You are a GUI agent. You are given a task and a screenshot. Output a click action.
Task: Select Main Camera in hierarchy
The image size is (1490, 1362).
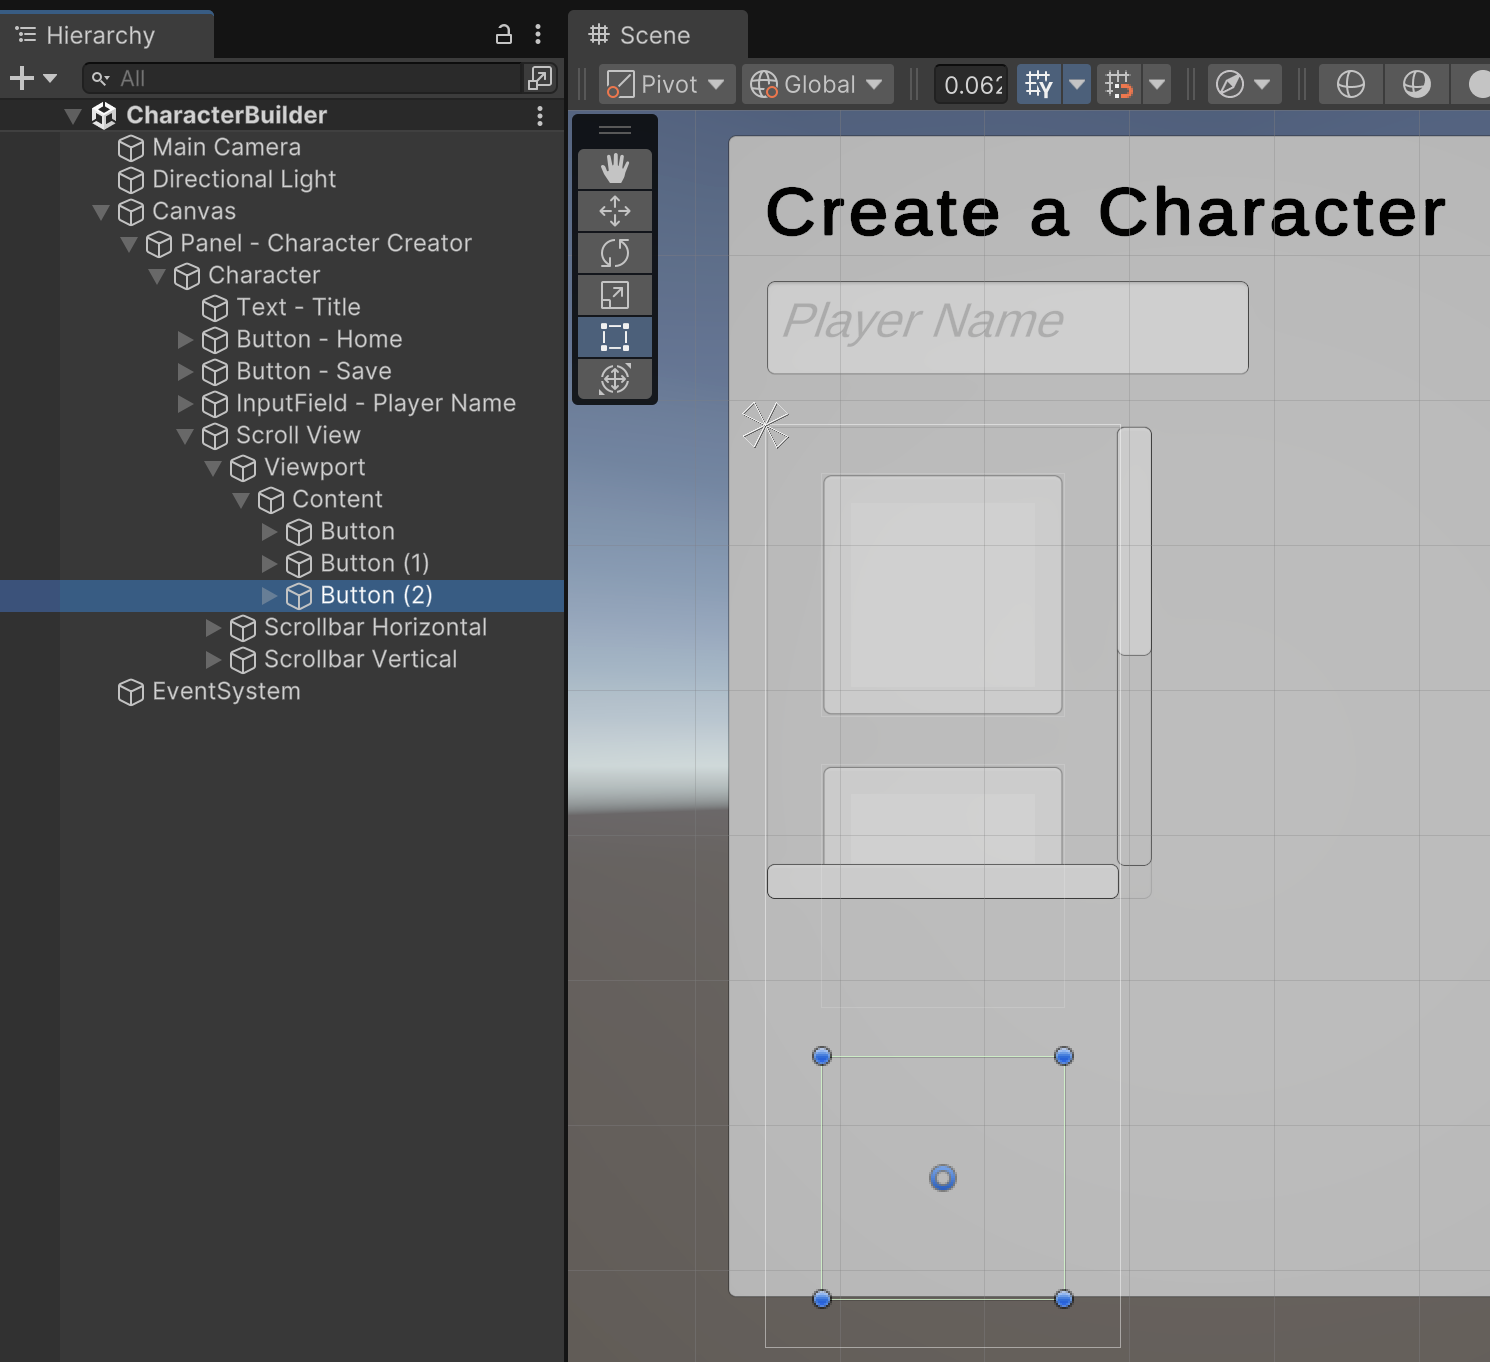pyautogui.click(x=226, y=148)
